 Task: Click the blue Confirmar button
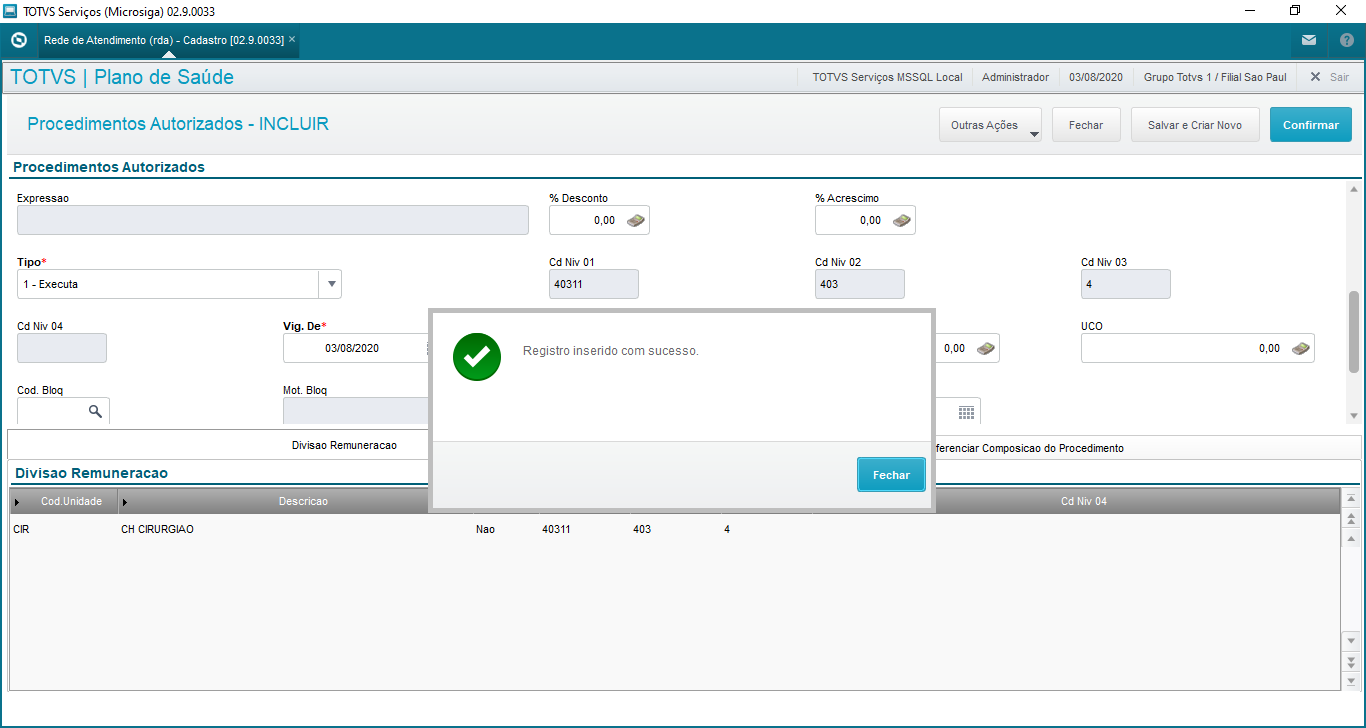(1311, 125)
